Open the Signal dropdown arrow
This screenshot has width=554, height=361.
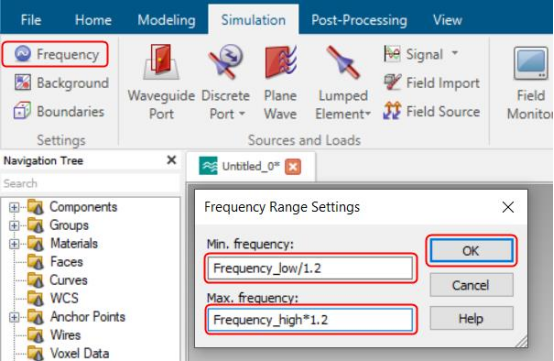click(x=455, y=53)
